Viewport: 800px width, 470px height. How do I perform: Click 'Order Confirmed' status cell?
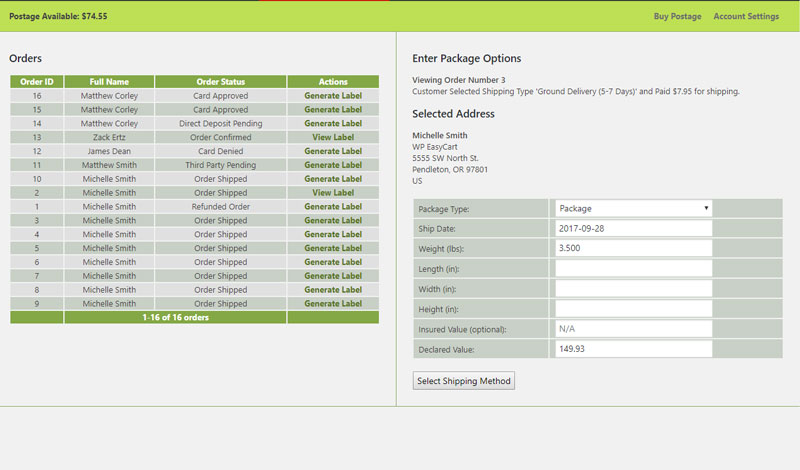pos(221,137)
